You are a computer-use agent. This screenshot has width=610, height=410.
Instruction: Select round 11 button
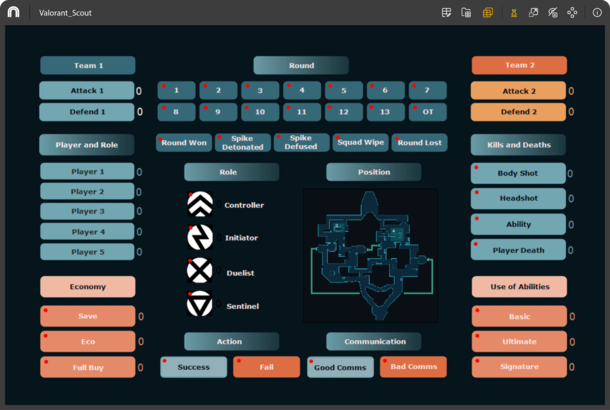[302, 112]
